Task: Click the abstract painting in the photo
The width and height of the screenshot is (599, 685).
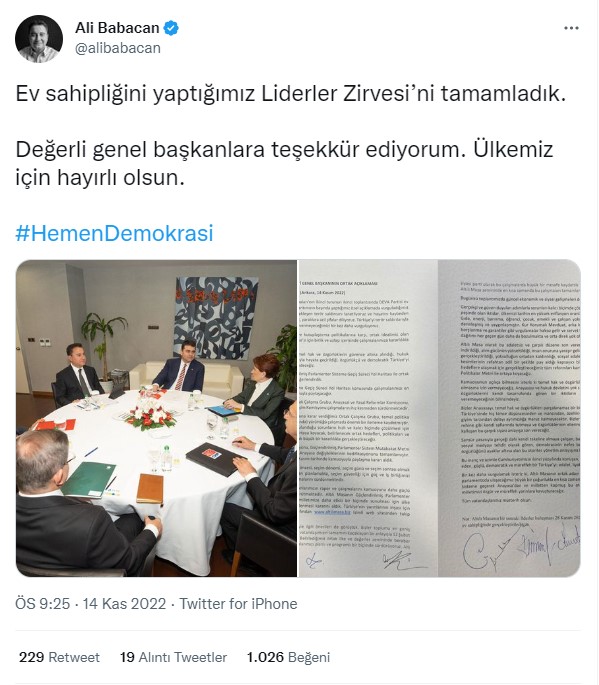Action: pyautogui.click(x=216, y=318)
